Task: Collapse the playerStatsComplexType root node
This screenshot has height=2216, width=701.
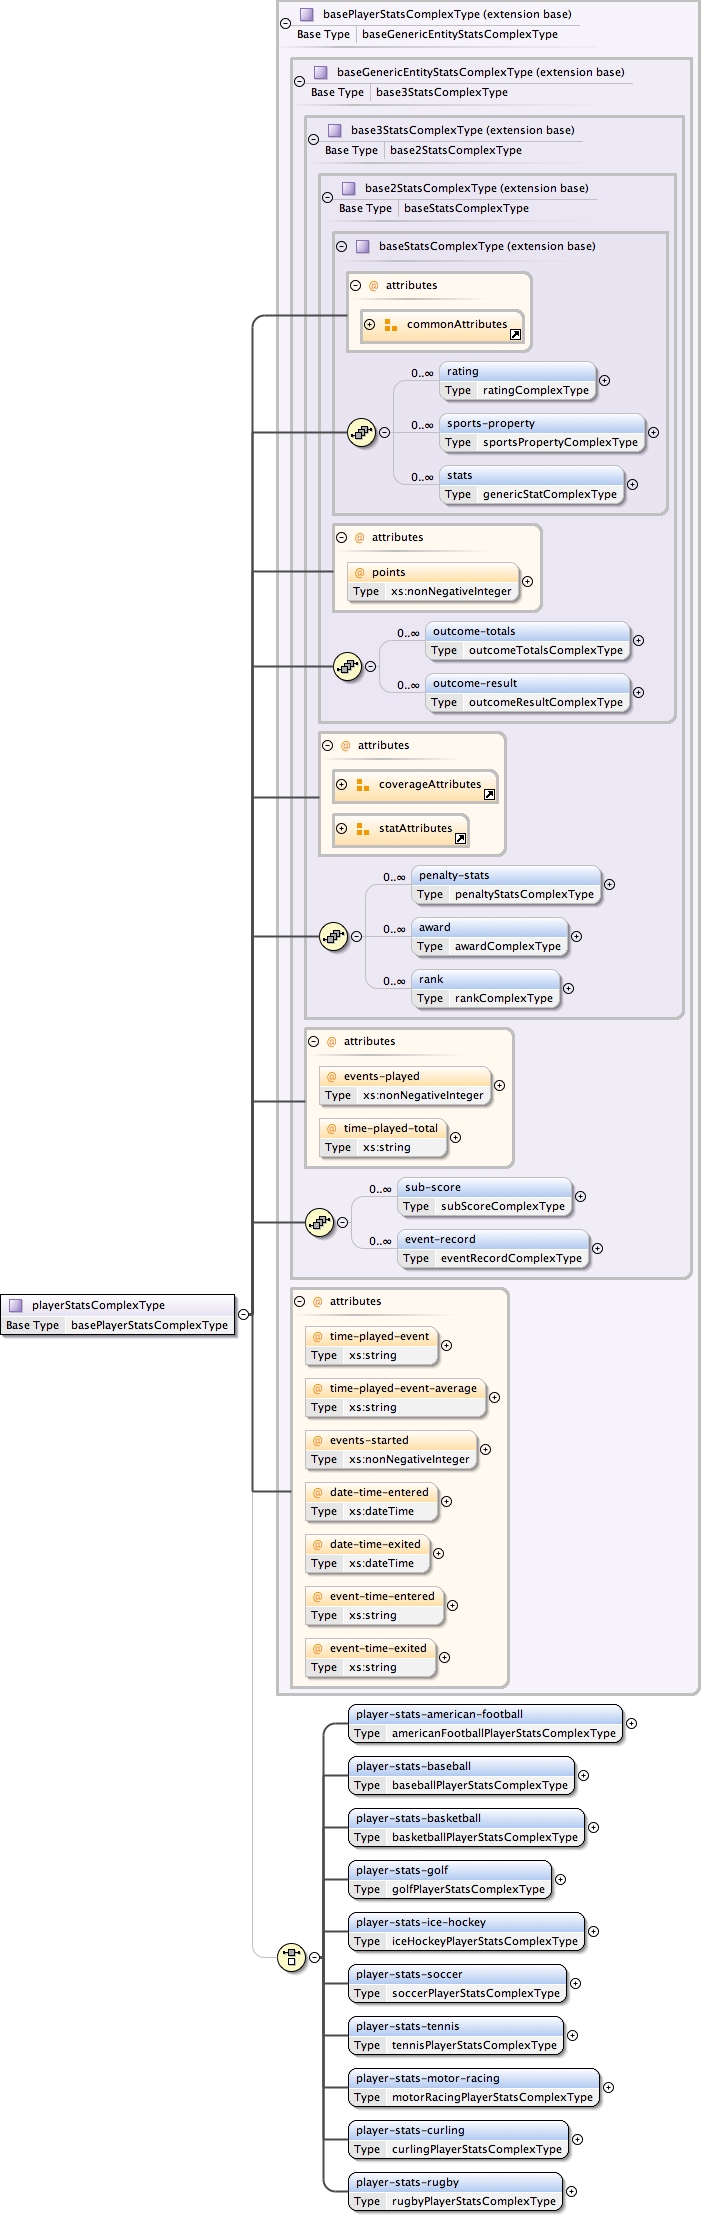Action: pyautogui.click(x=243, y=1314)
